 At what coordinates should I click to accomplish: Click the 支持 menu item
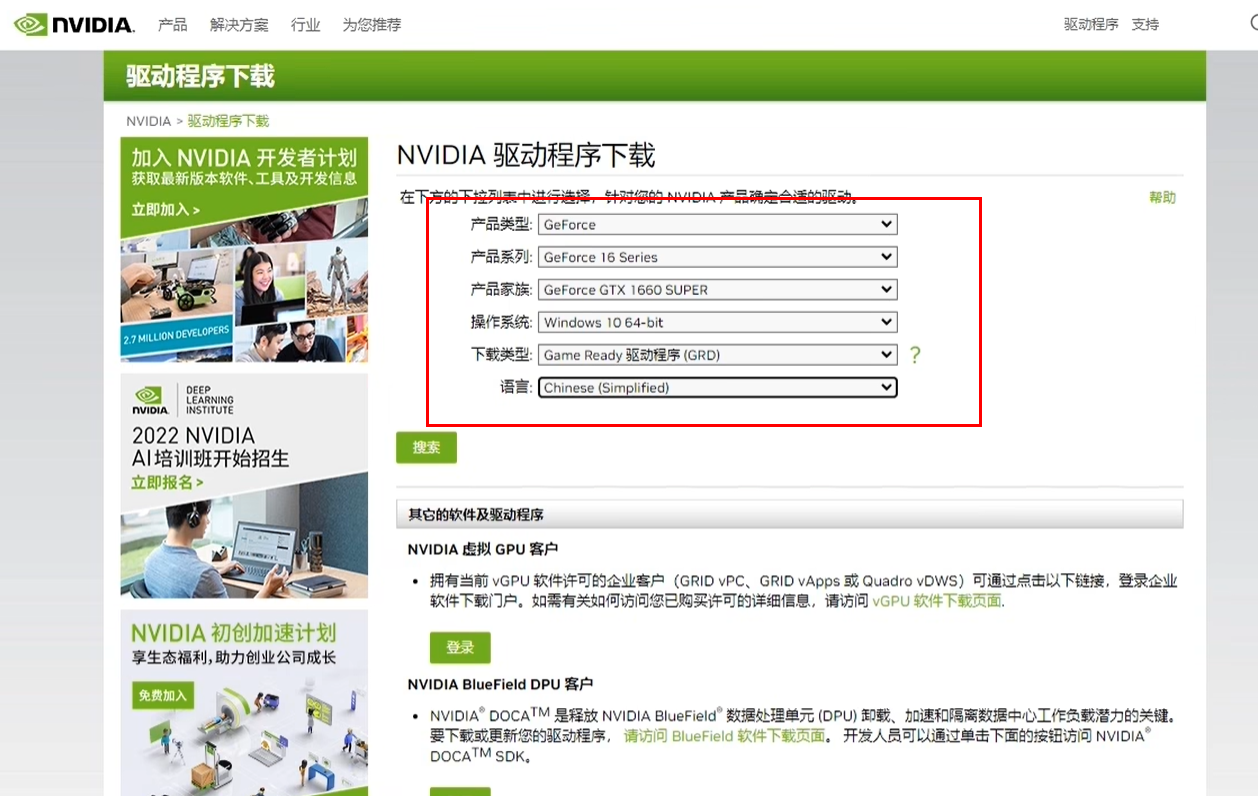coord(1145,24)
